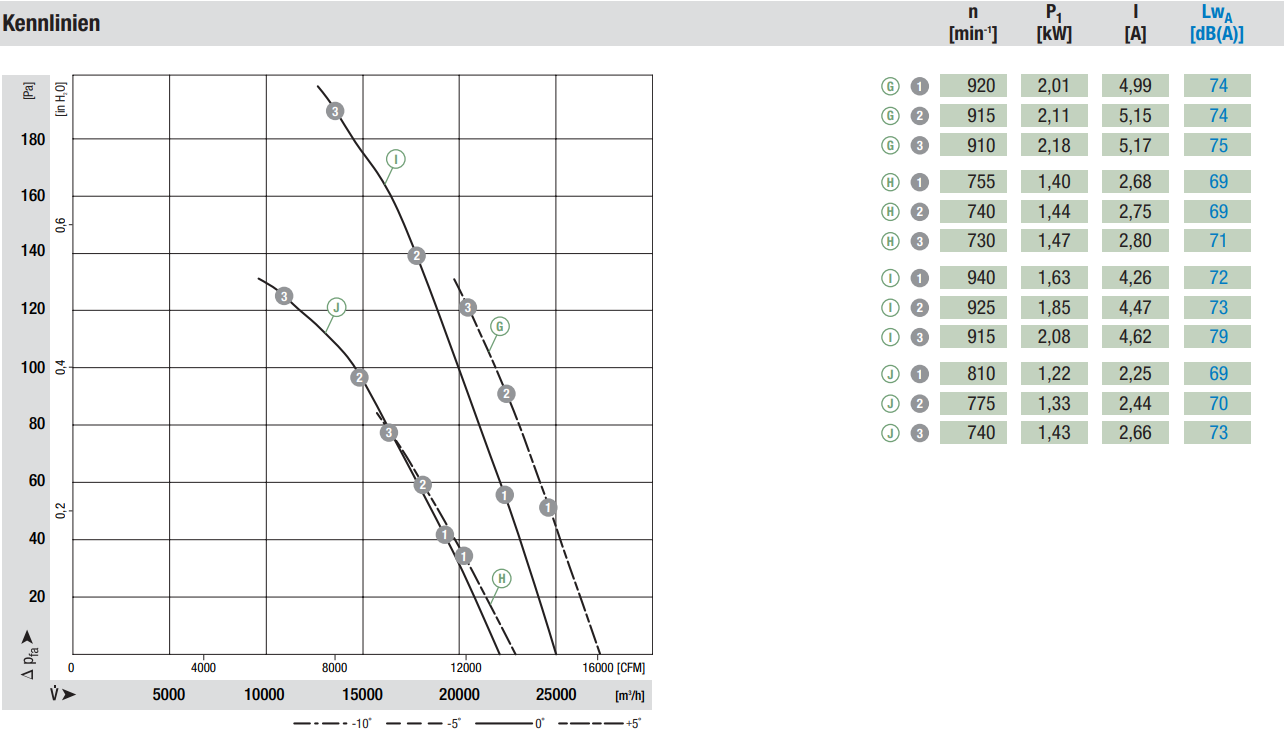Select point 3 marker at top of curve I
The image size is (1284, 747).
click(x=335, y=111)
